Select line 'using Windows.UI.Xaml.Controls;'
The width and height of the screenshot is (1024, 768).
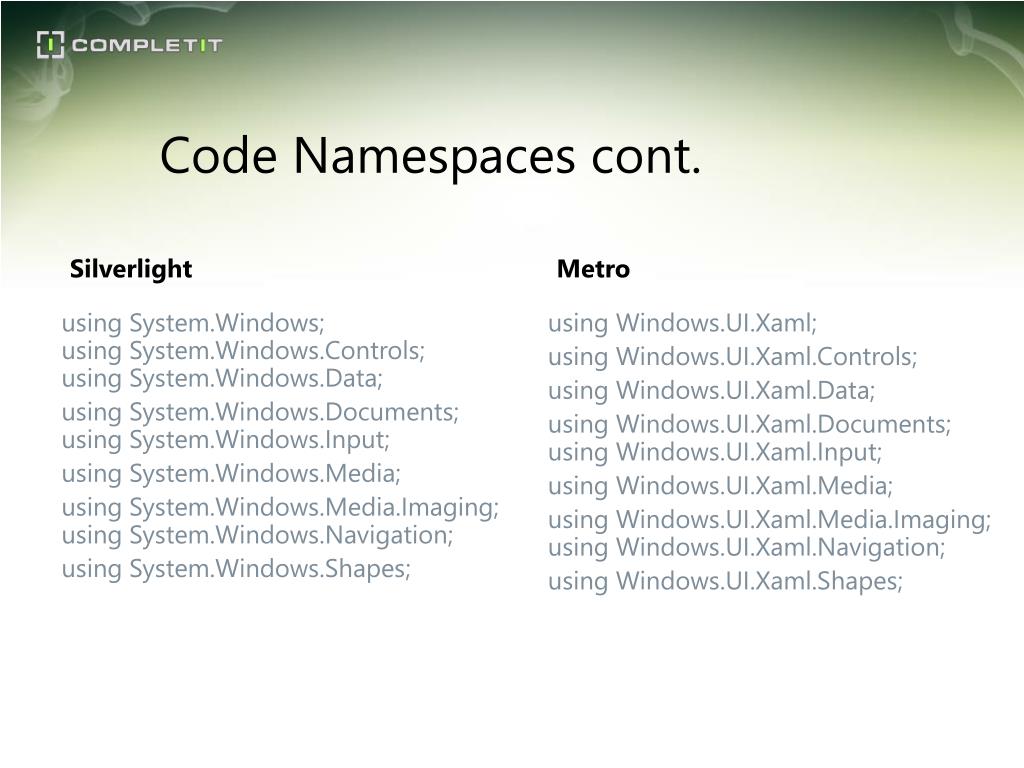(x=733, y=357)
